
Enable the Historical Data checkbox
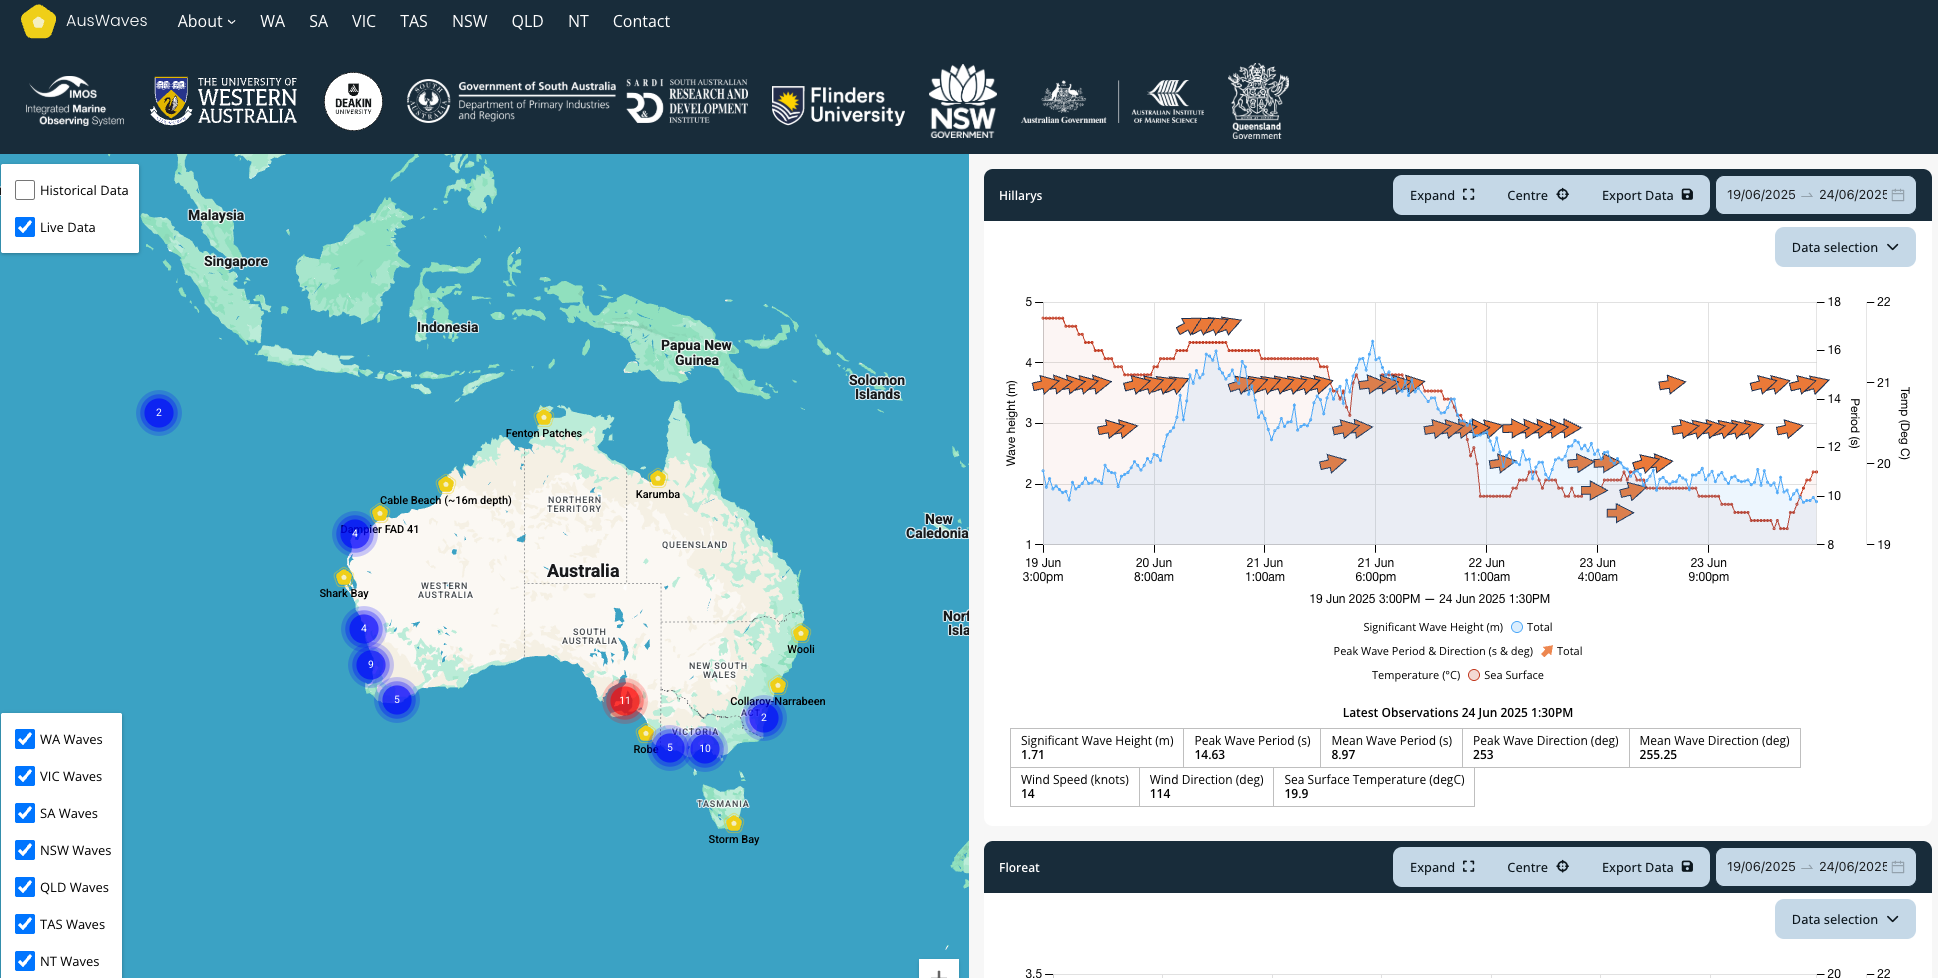coord(24,190)
